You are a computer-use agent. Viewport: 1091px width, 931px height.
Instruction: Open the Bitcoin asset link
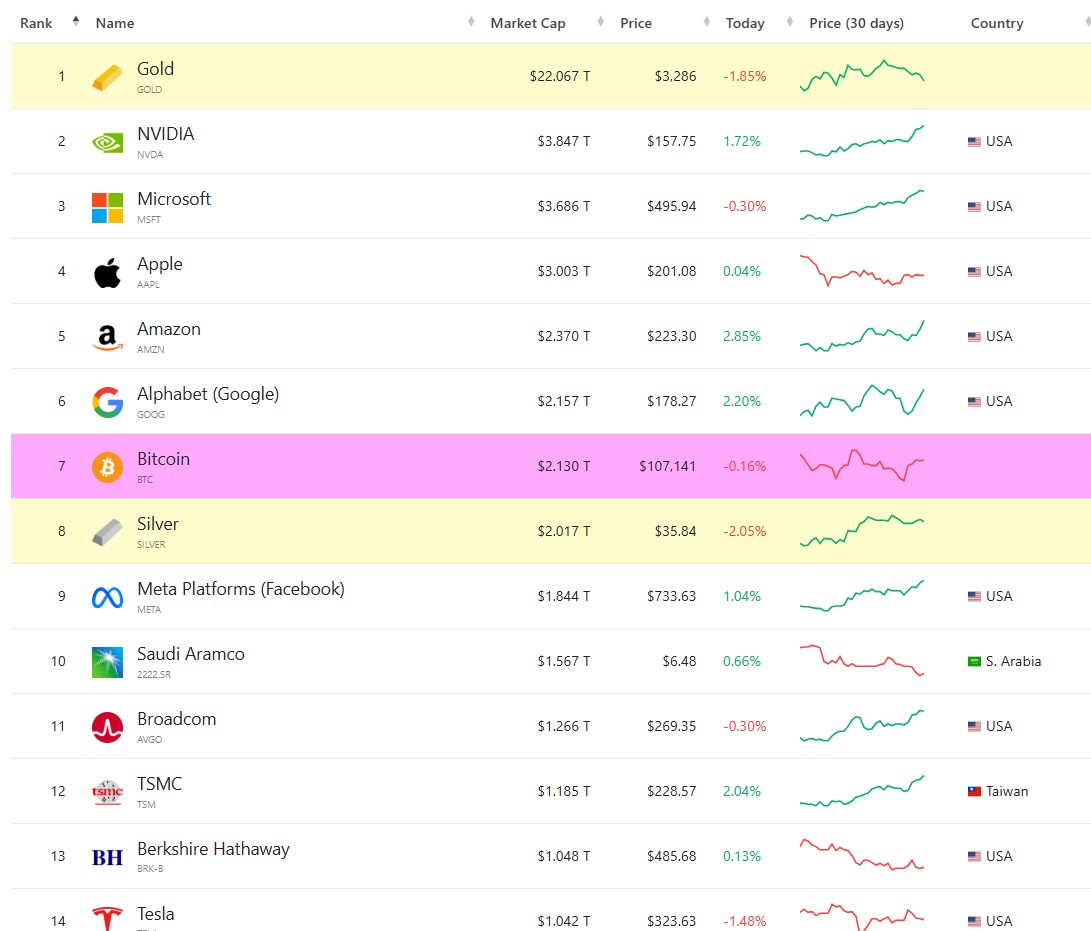(164, 459)
